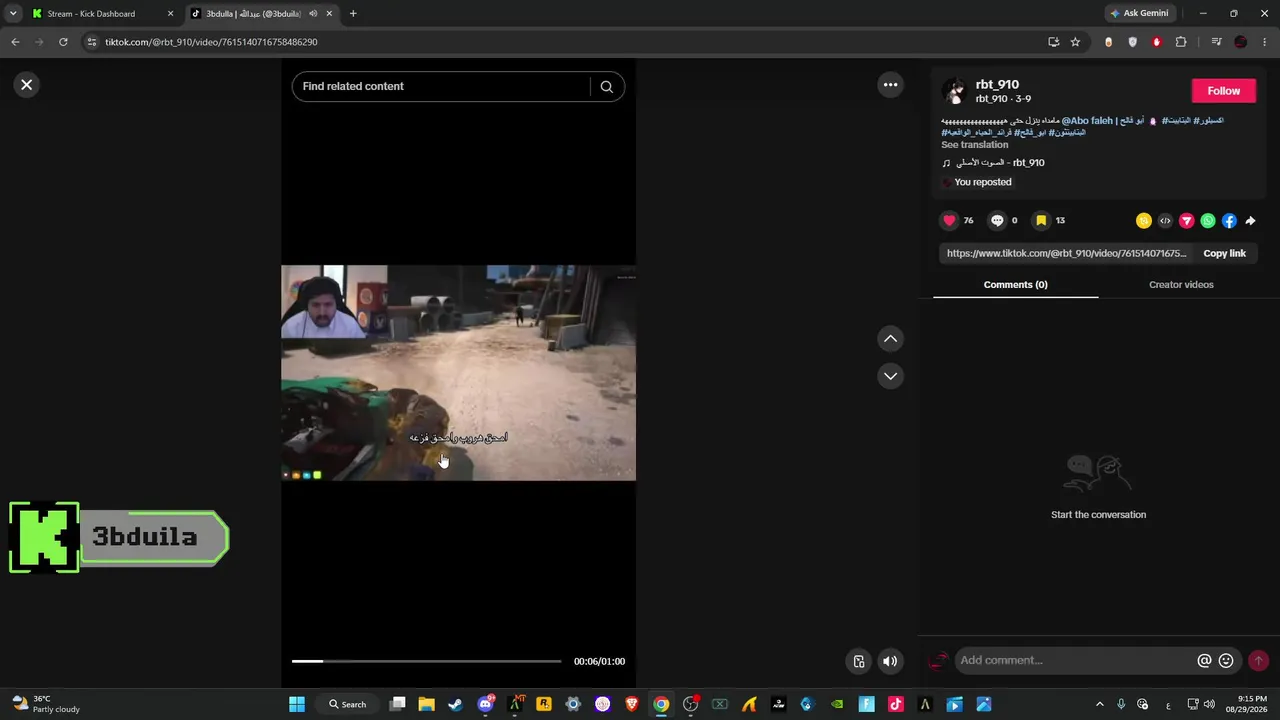Open Chrome three-dot menu
The image size is (1280, 720).
click(x=1265, y=42)
